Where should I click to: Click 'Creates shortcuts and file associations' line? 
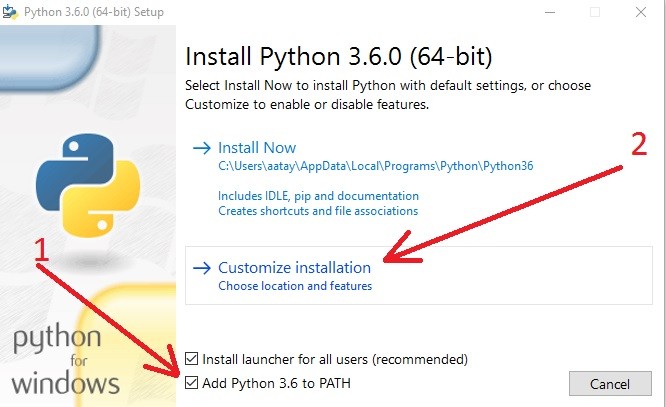click(x=318, y=211)
